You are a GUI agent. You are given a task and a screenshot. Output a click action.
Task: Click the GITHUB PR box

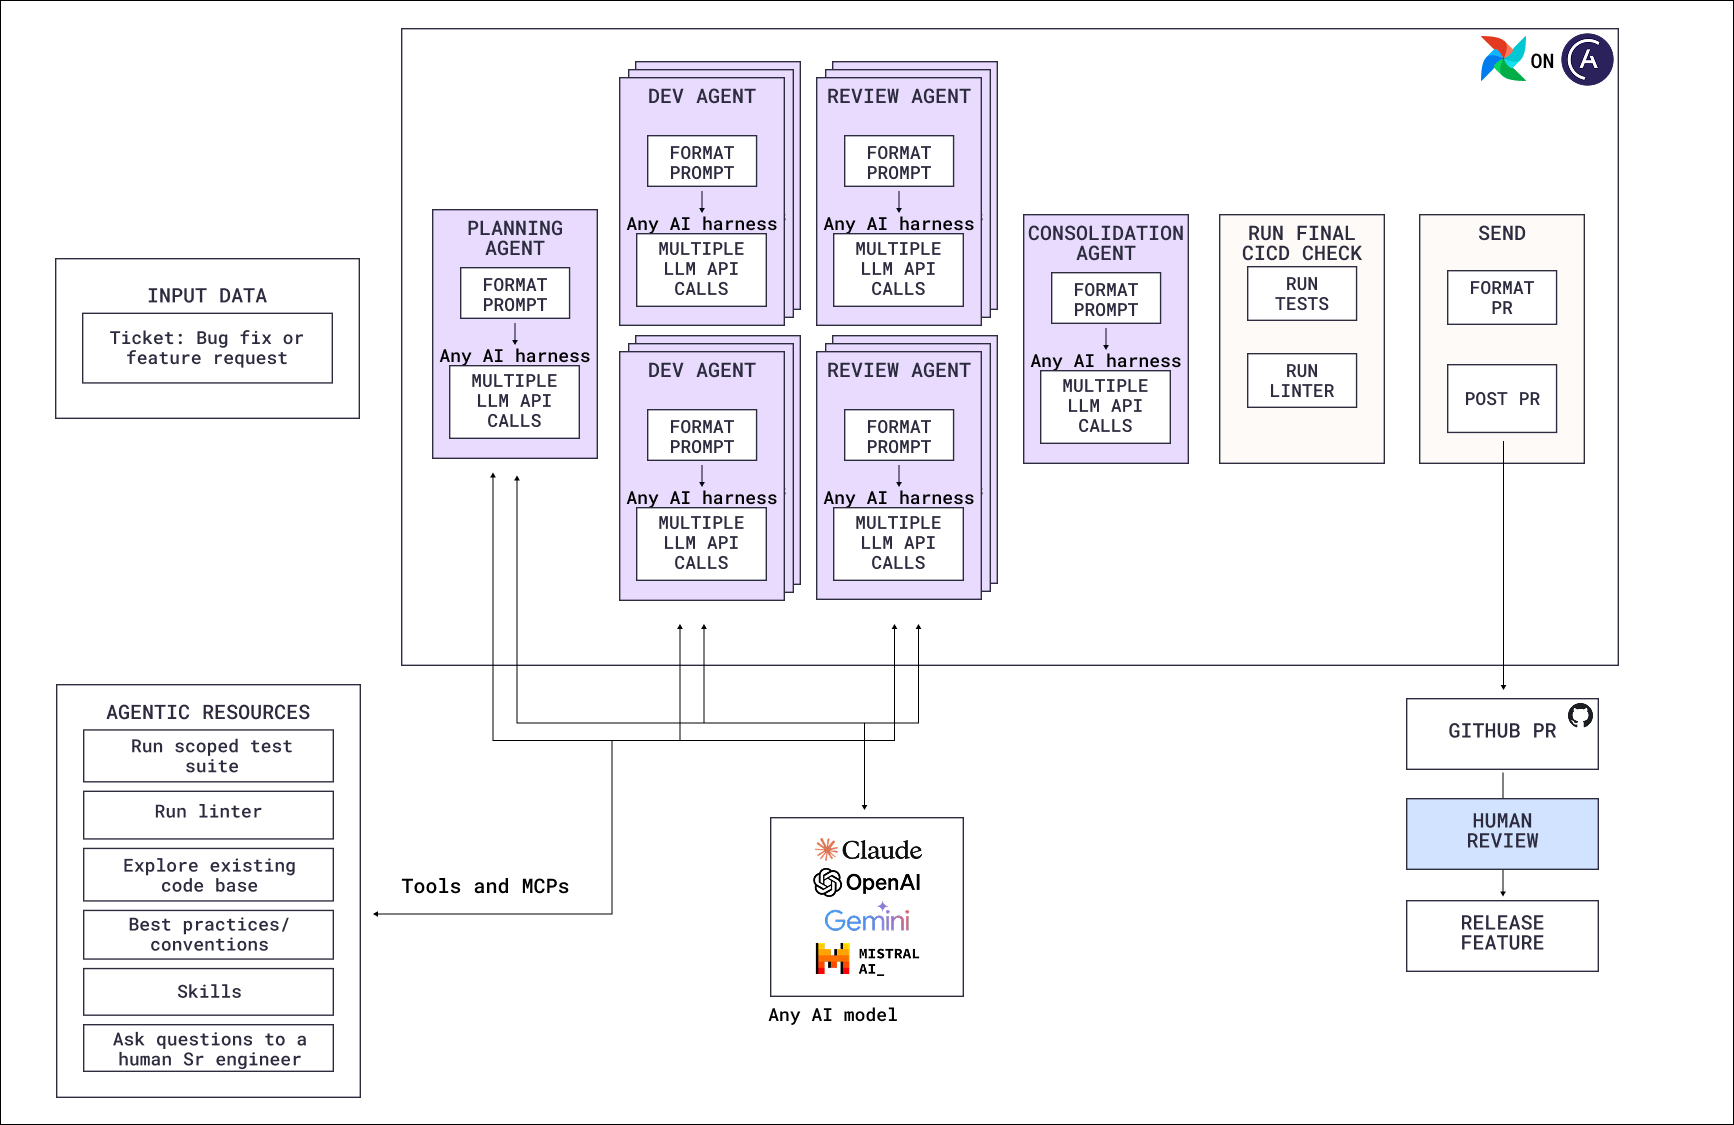pyautogui.click(x=1502, y=733)
